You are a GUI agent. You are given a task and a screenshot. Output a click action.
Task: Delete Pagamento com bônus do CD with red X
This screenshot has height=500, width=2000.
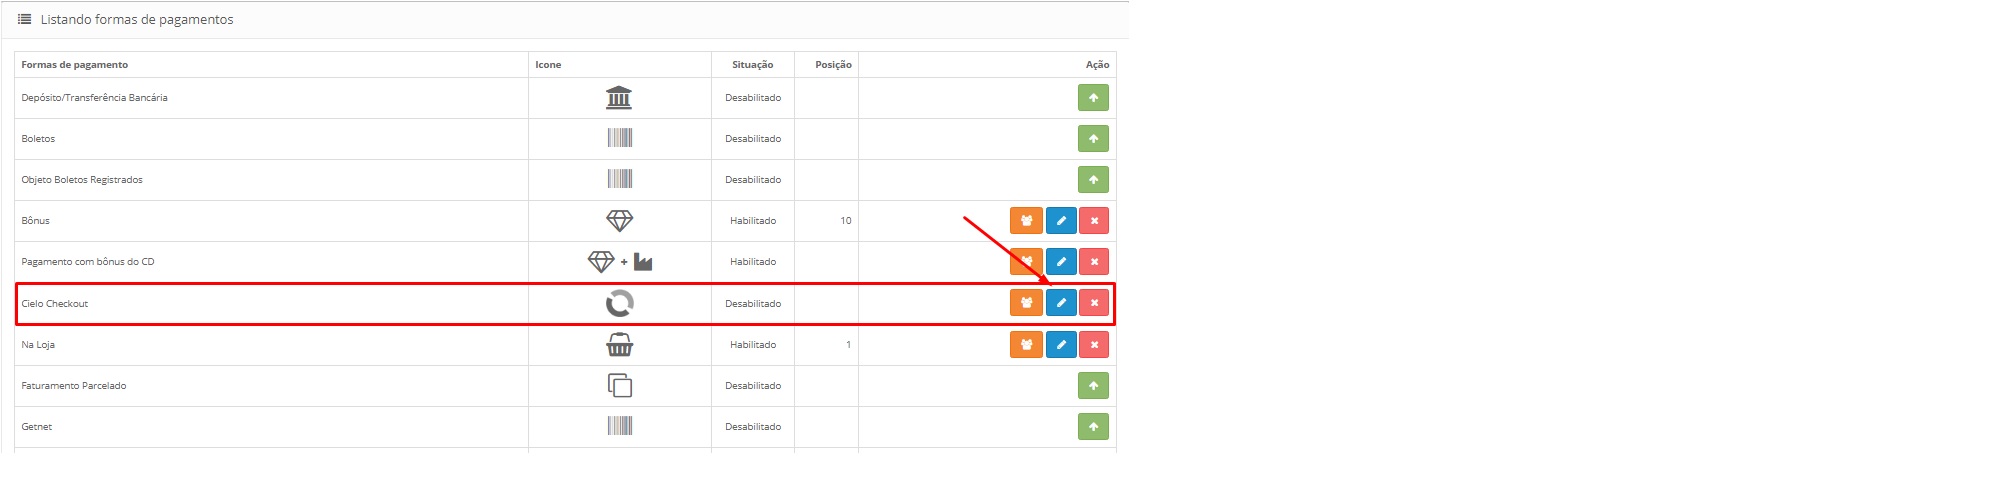(x=1094, y=262)
